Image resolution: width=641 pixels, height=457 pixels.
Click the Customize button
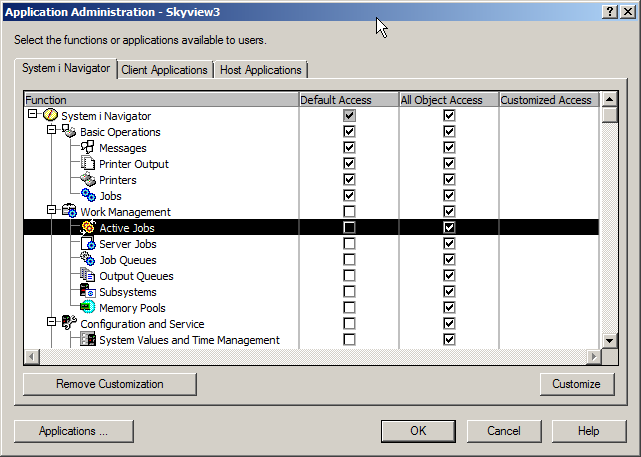pyautogui.click(x=576, y=384)
